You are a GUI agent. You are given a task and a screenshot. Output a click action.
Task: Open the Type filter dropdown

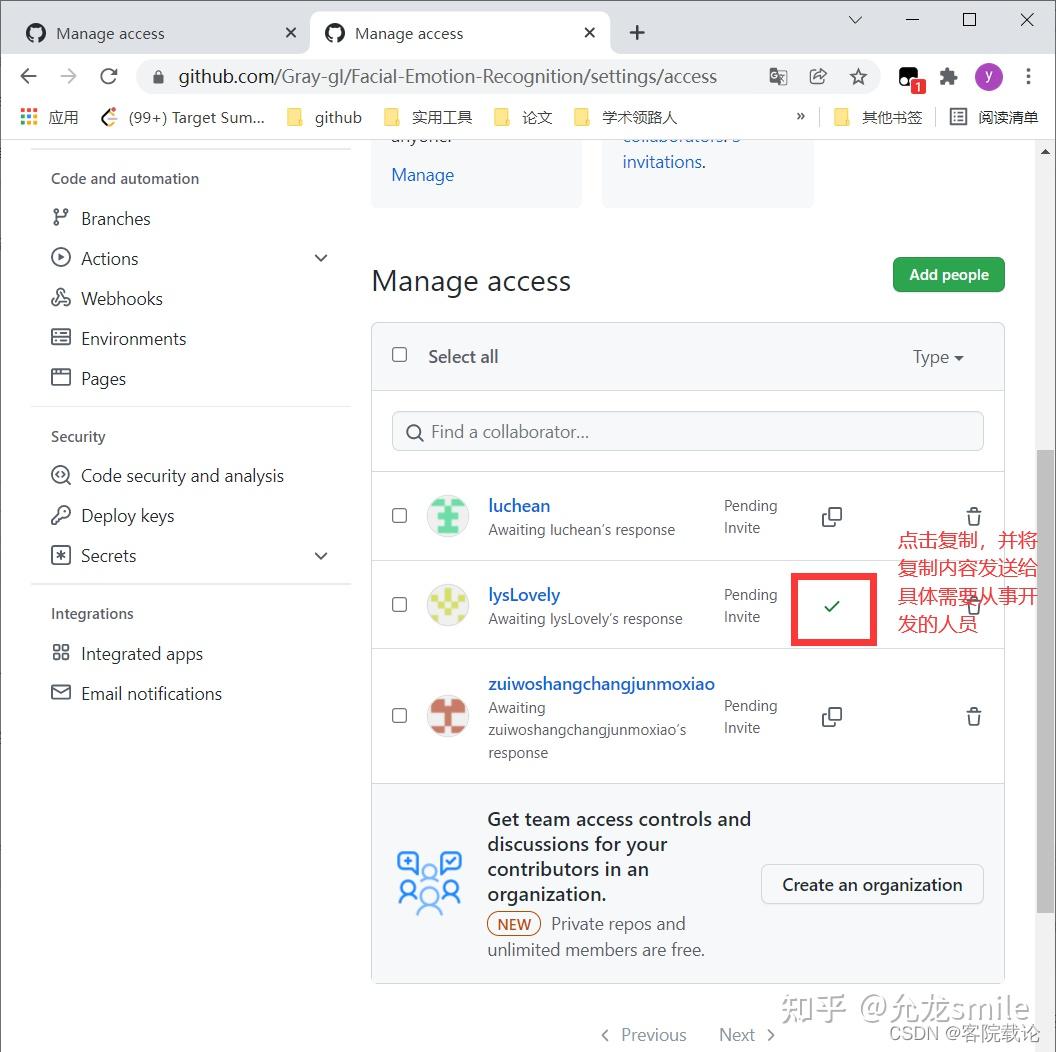click(937, 356)
